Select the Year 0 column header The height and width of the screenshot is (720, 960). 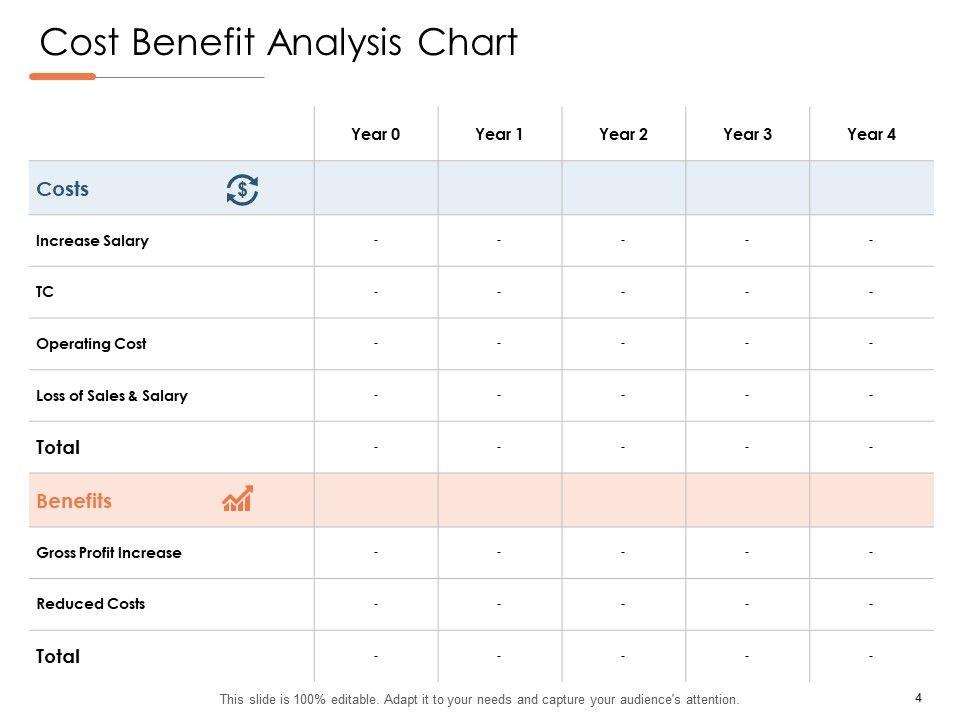pos(376,134)
